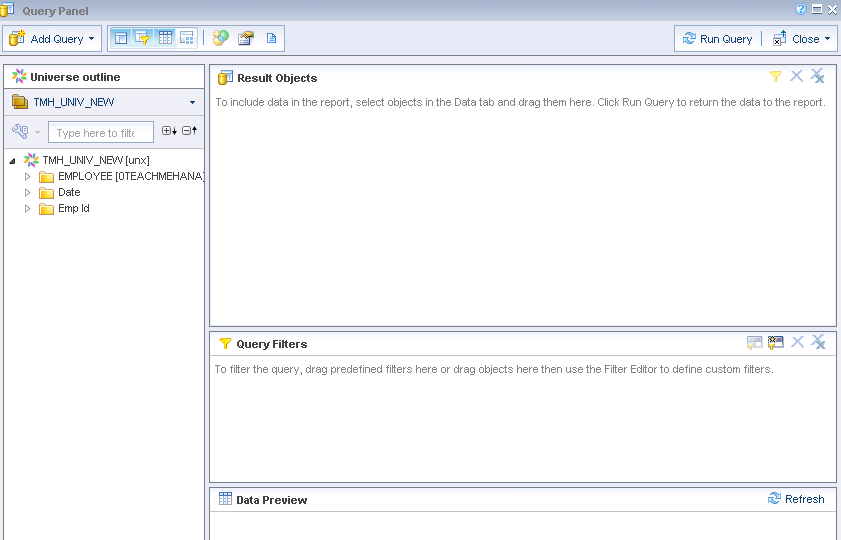Expand the EMPLOYEE folder node
Viewport: 841px width, 540px height.
pos(27,176)
